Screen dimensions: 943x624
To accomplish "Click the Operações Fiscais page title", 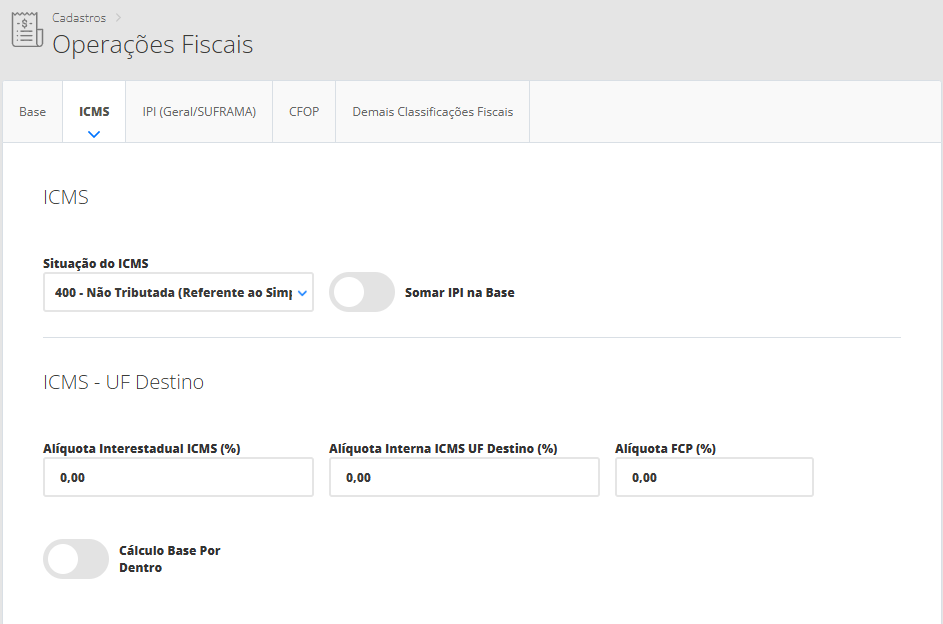I will (x=152, y=45).
